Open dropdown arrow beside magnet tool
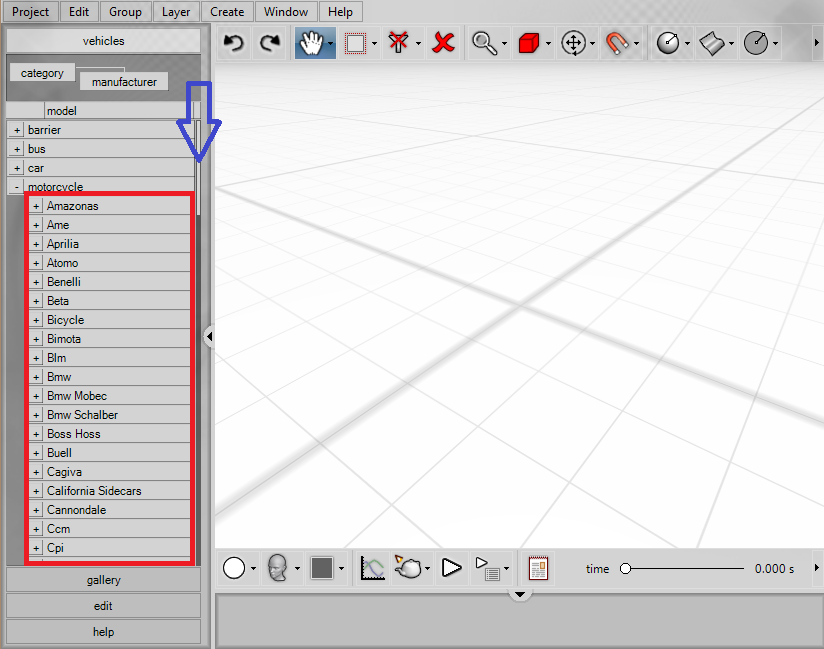Screen dimensions: 824x649 pyautogui.click(x=636, y=43)
